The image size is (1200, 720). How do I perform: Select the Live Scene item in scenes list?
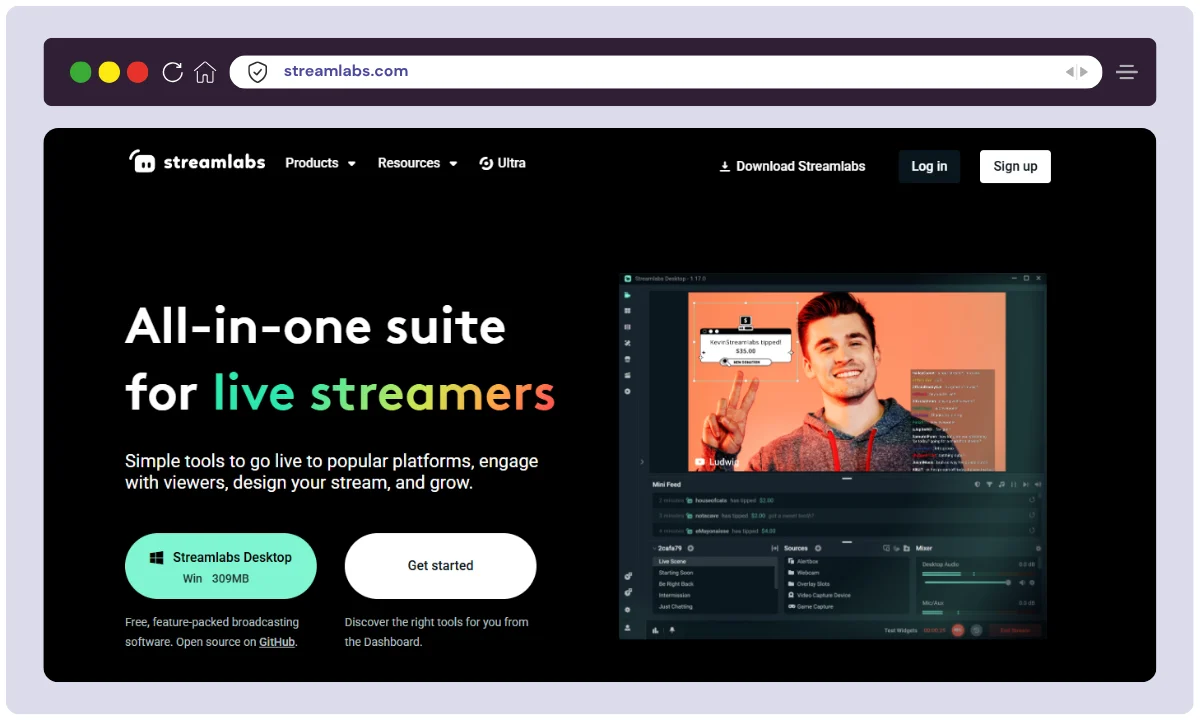[672, 562]
